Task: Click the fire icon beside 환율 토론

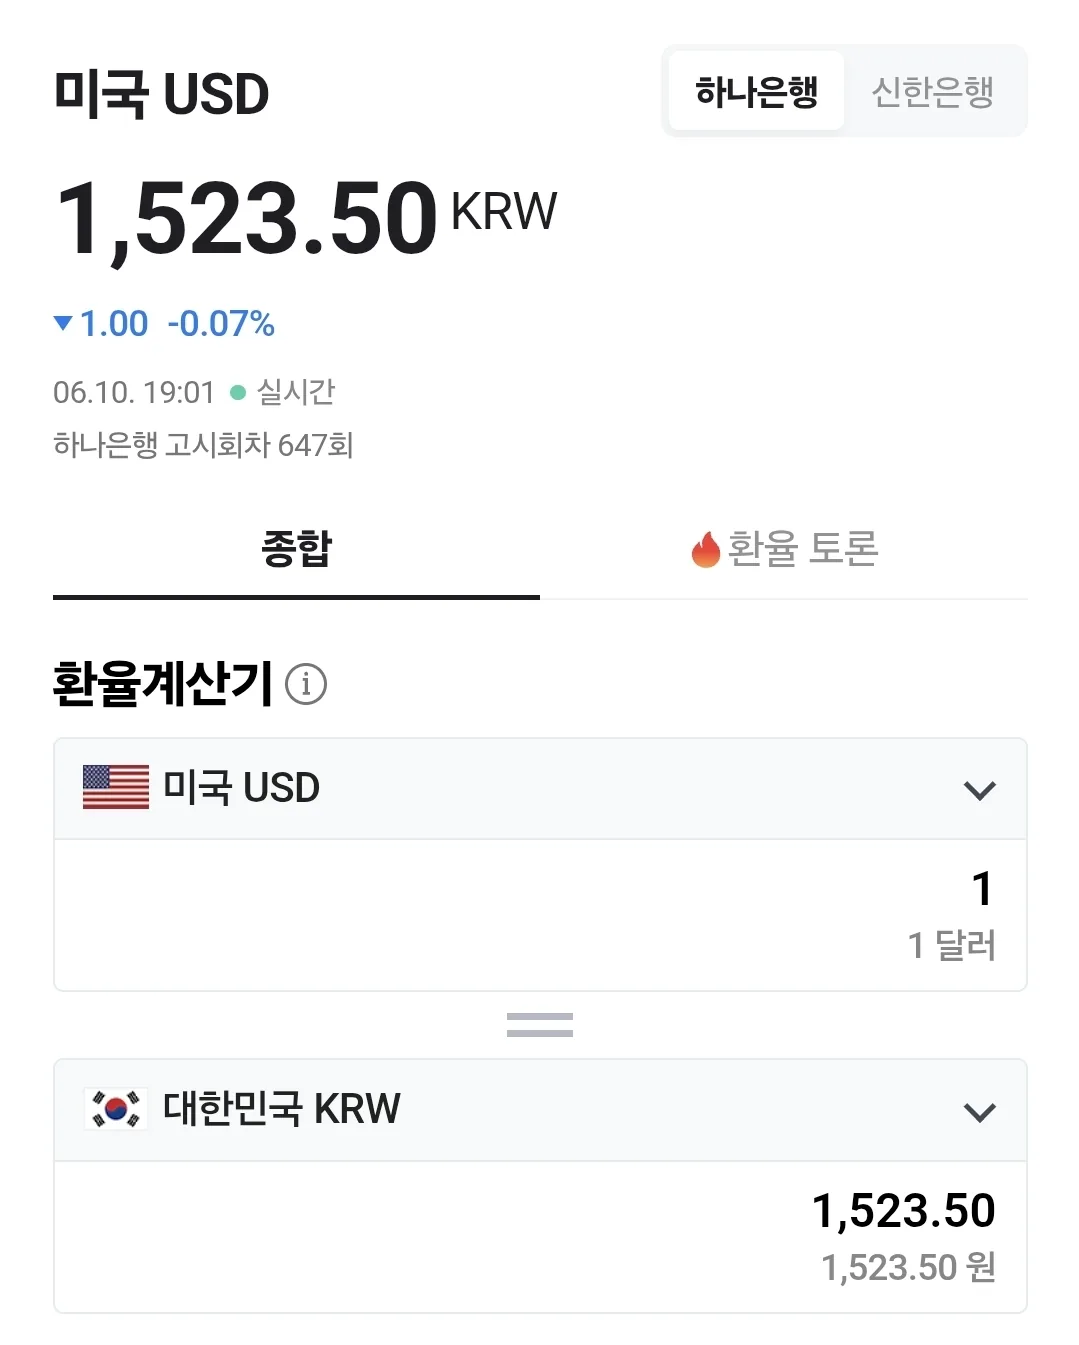Action: [706, 549]
